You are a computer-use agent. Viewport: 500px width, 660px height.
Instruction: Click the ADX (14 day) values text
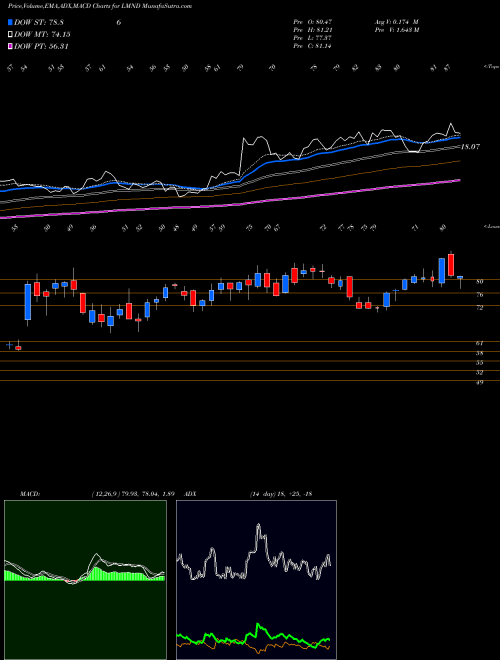[x=281, y=494]
